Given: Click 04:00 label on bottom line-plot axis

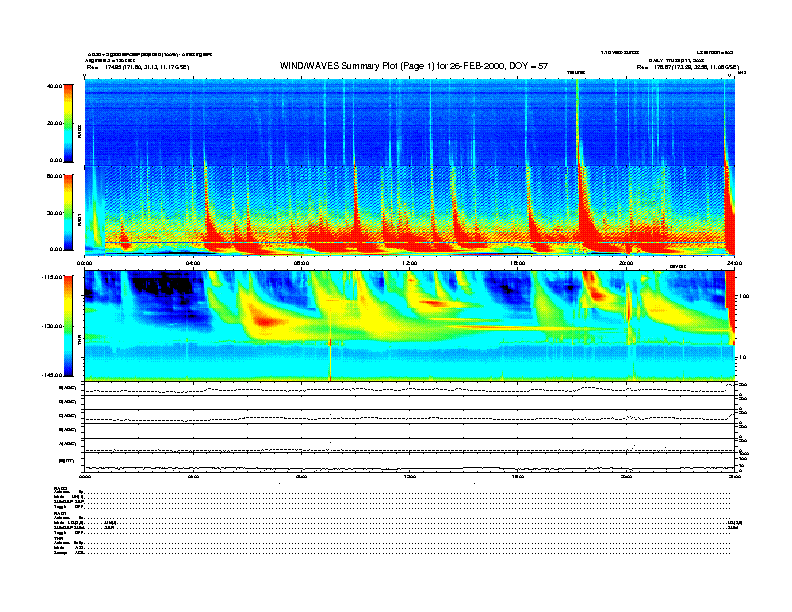Looking at the screenshot, I should click(x=193, y=477).
